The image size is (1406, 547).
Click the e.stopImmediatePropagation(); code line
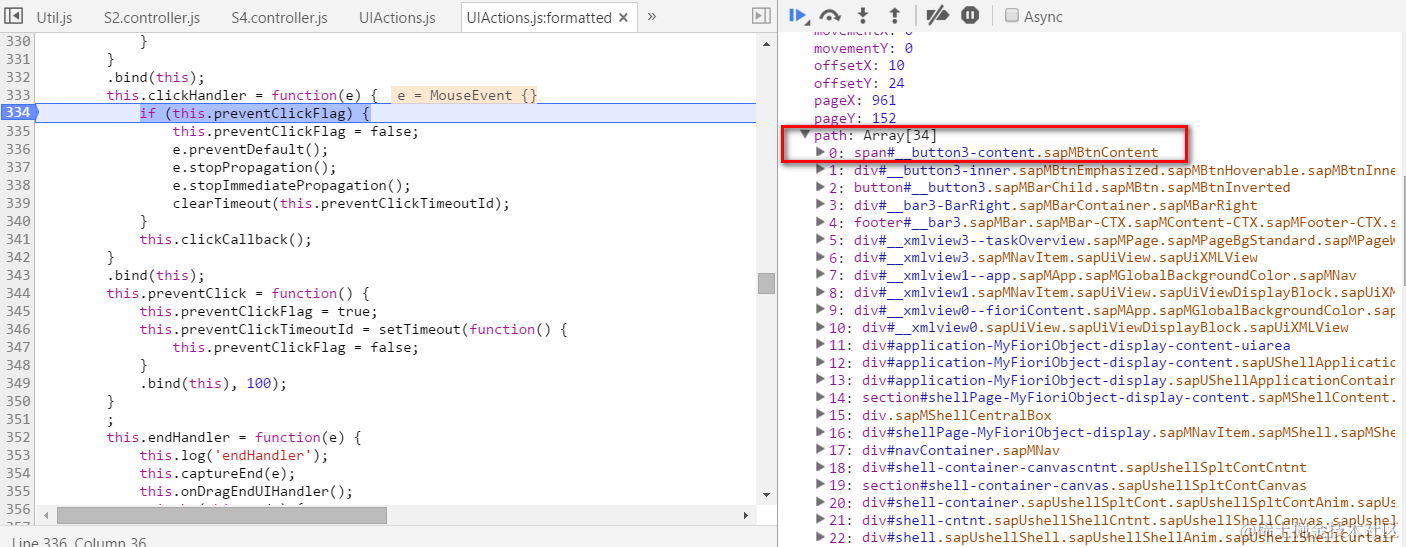(x=291, y=185)
